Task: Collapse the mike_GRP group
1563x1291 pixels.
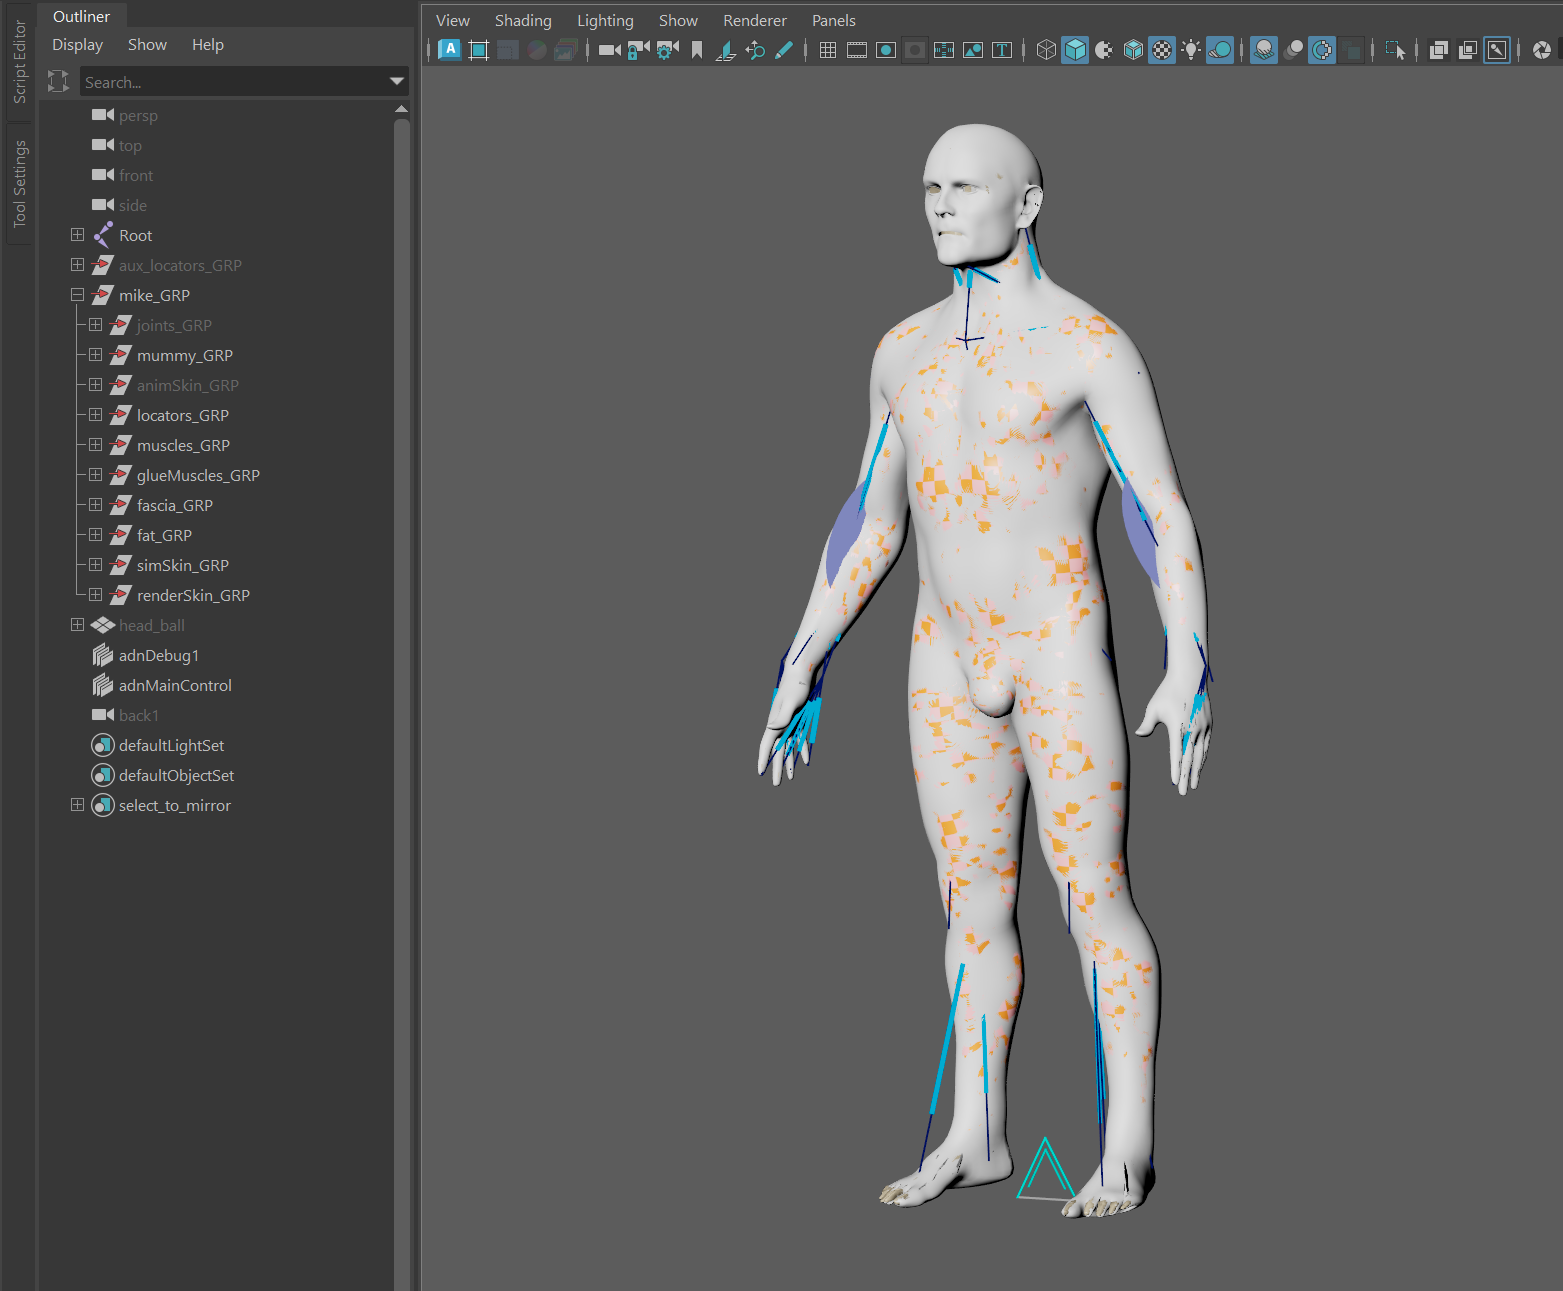Action: point(78,295)
